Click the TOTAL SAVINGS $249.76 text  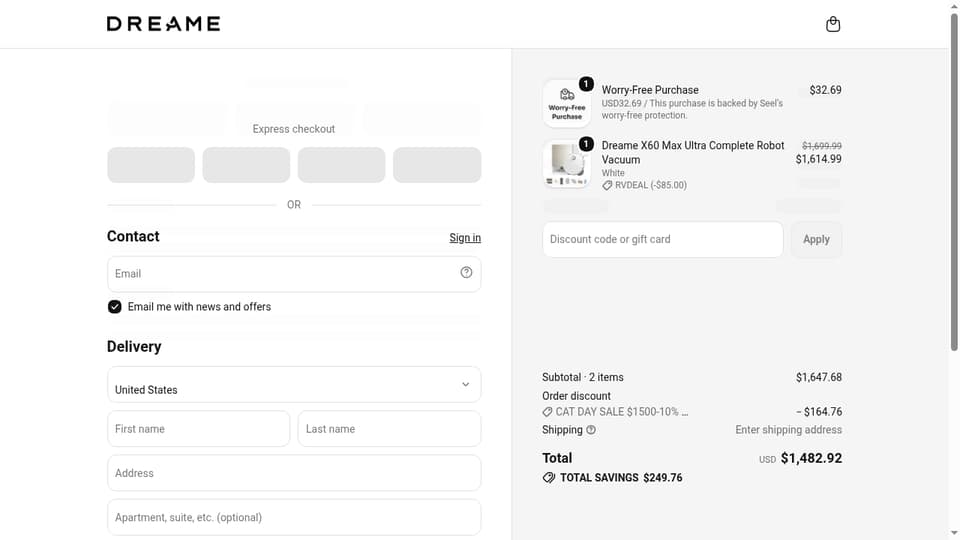(x=621, y=478)
